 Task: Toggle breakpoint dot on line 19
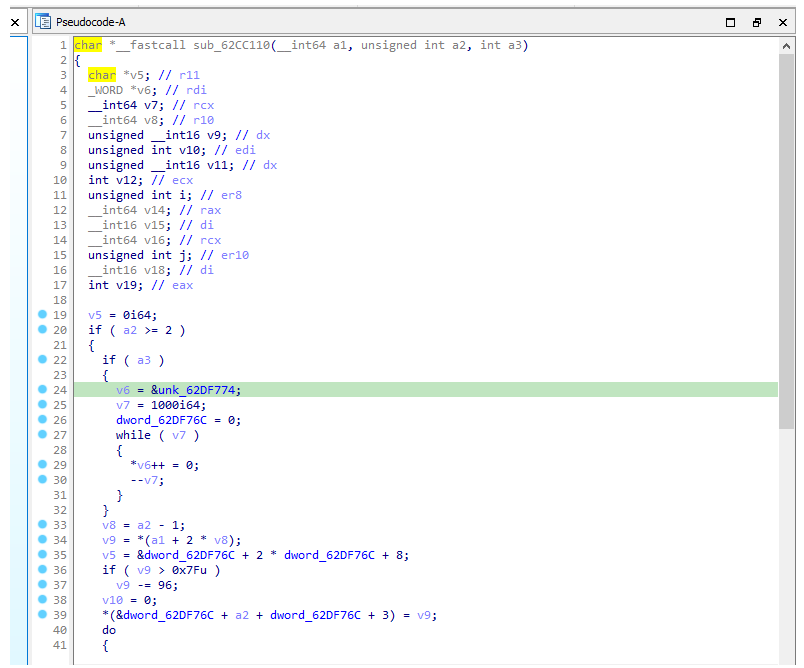pos(43,314)
